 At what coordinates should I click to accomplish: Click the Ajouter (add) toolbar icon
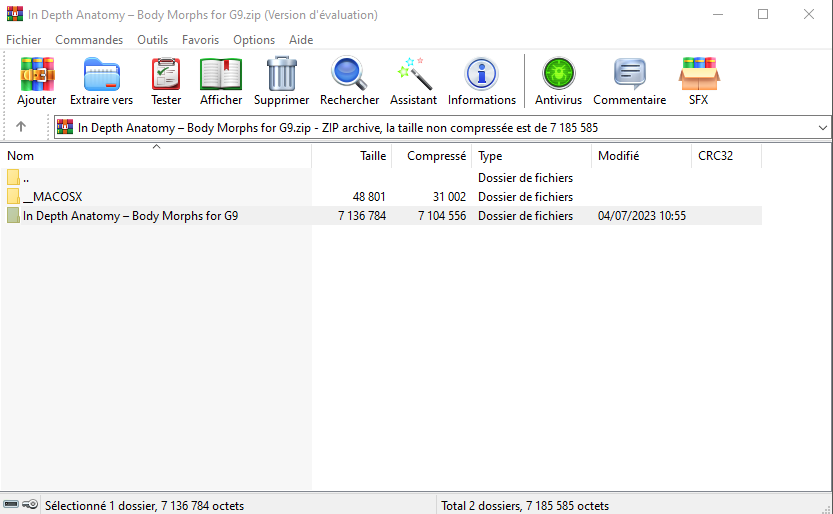[x=37, y=74]
